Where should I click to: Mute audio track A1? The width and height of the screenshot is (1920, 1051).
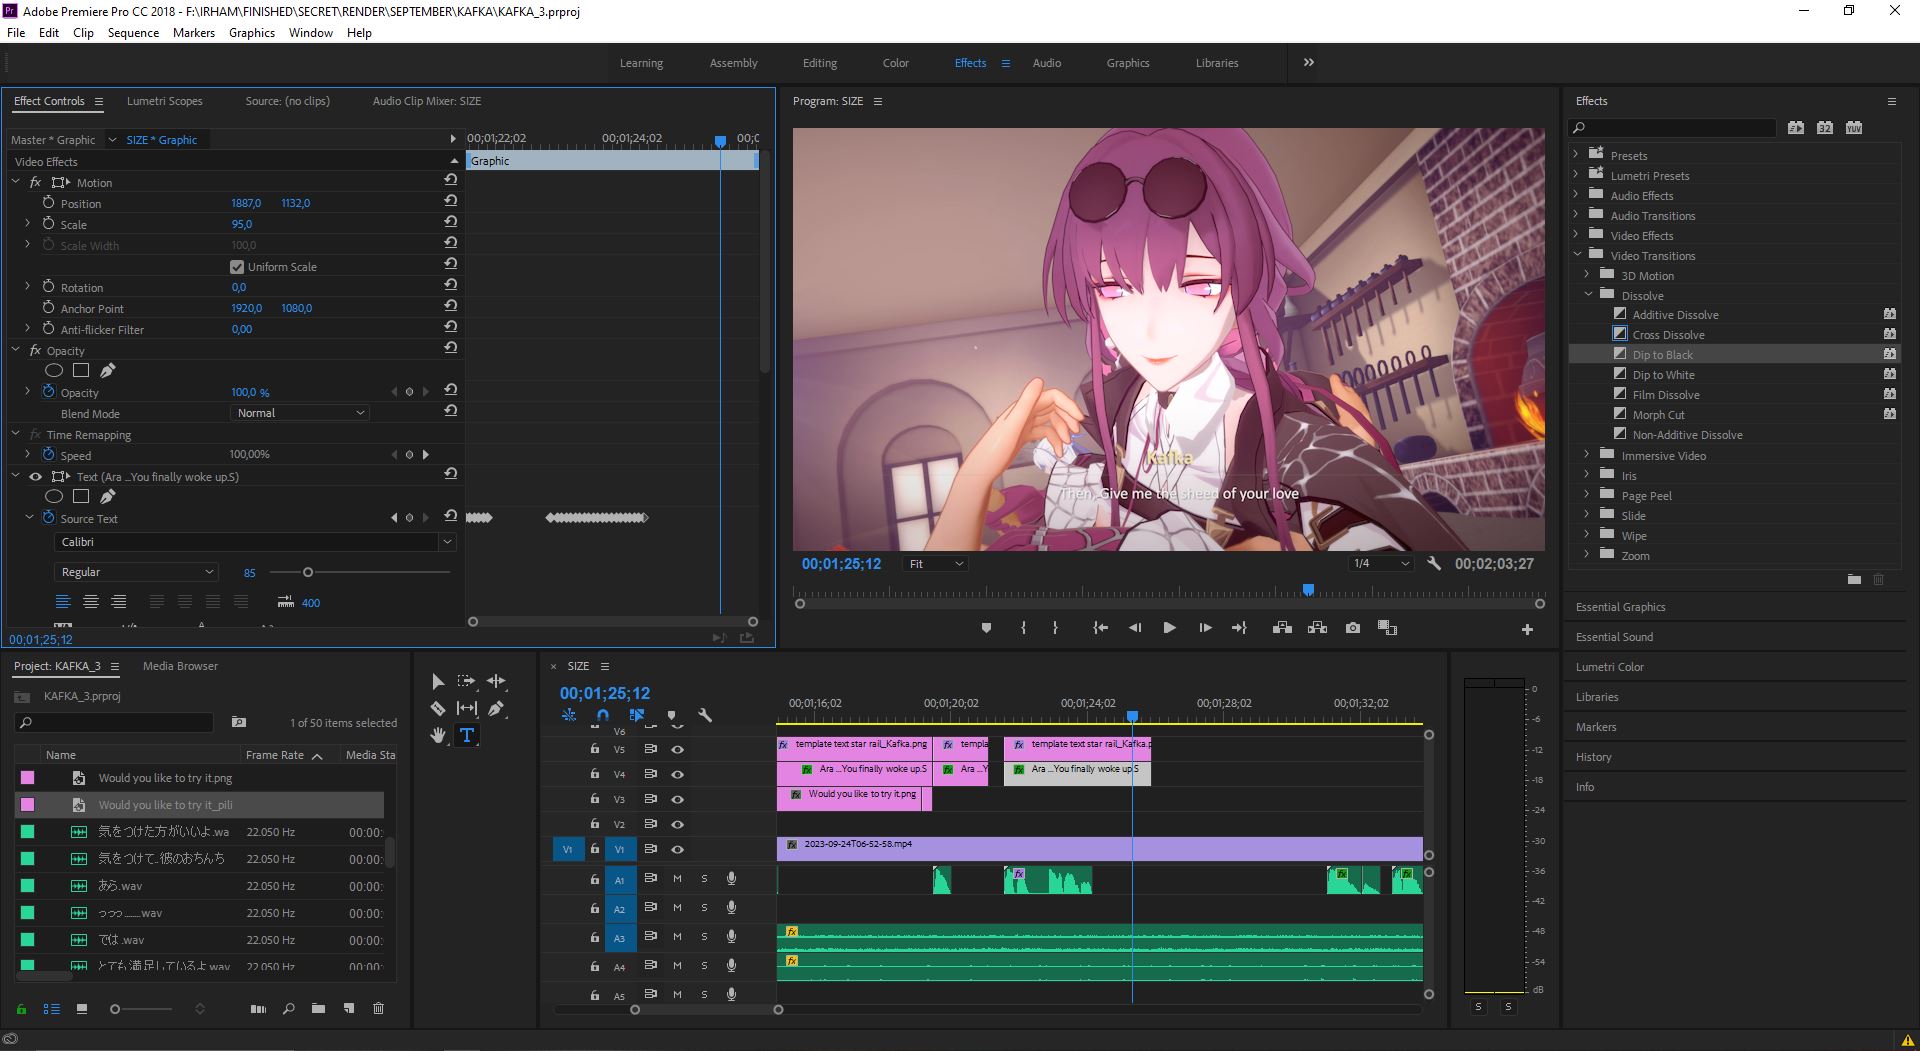[677, 879]
